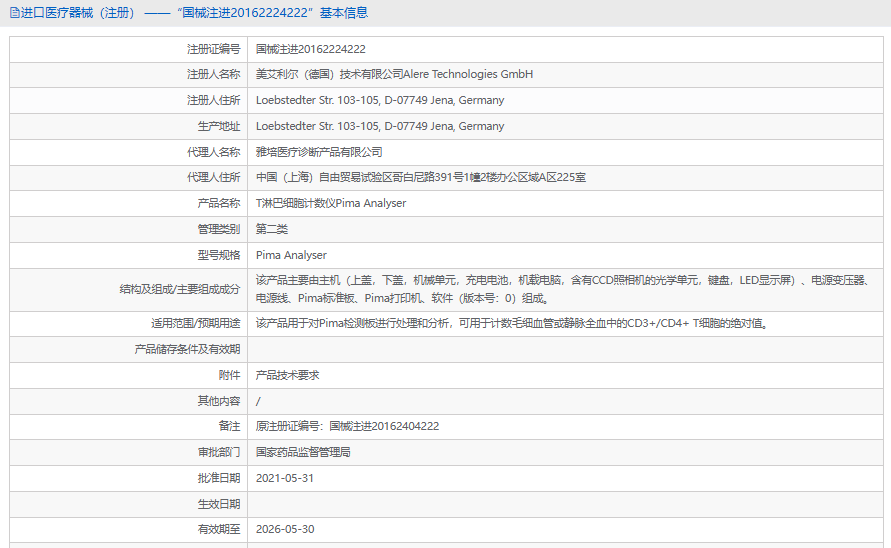Click the label 适用范围/预期用途
Screen dimensions: 891x548
(x=195, y=323)
